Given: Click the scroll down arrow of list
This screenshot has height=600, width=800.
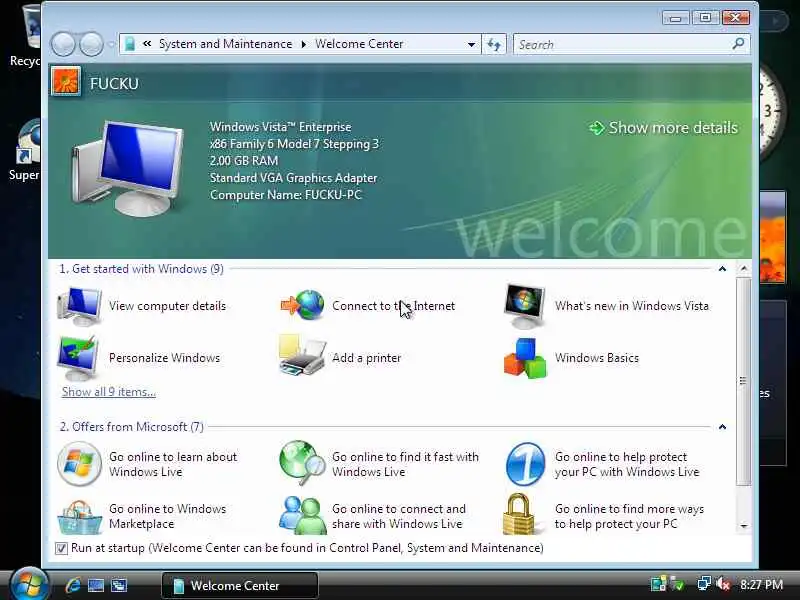Looking at the screenshot, I should point(744,526).
